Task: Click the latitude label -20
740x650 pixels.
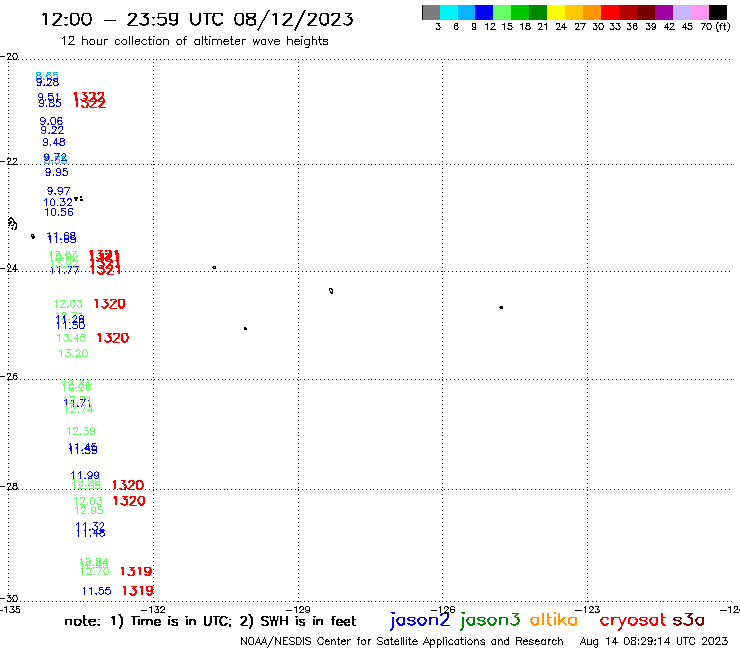Action: click(x=9, y=57)
